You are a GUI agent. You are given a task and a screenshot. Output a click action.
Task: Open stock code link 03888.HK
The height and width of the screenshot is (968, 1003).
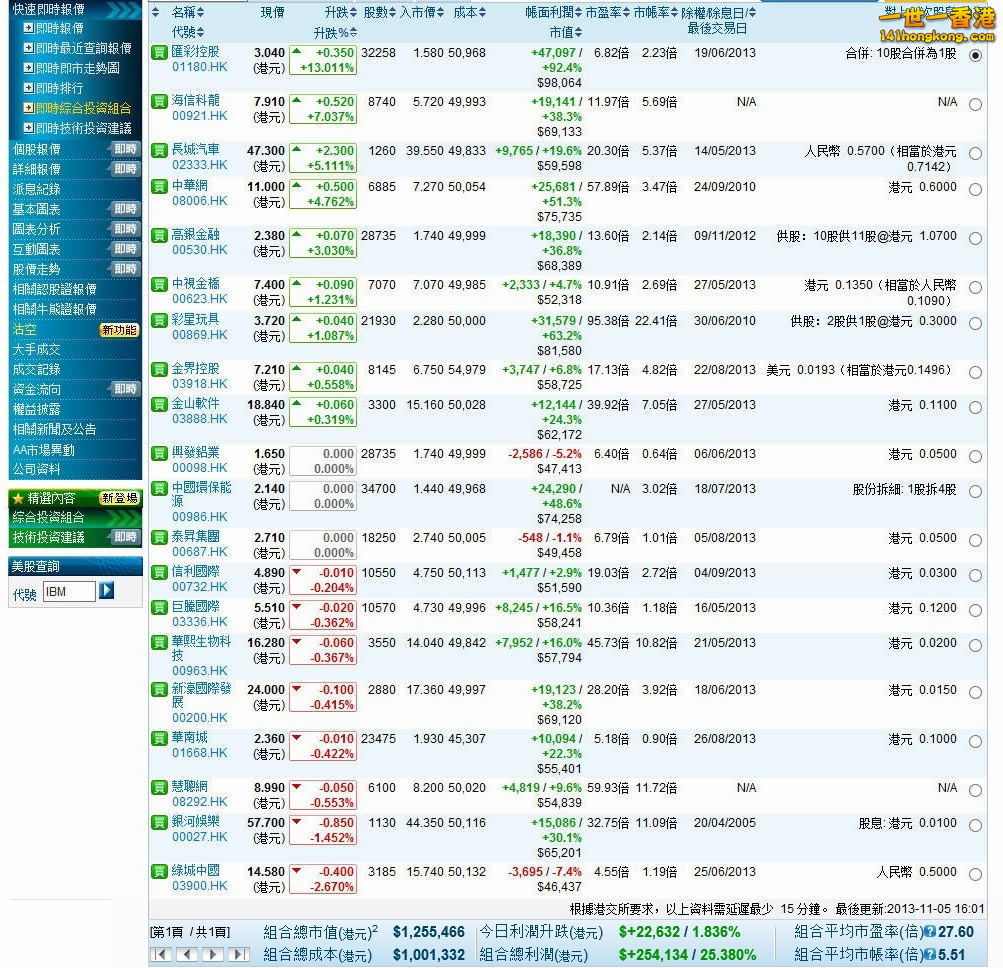click(x=200, y=418)
